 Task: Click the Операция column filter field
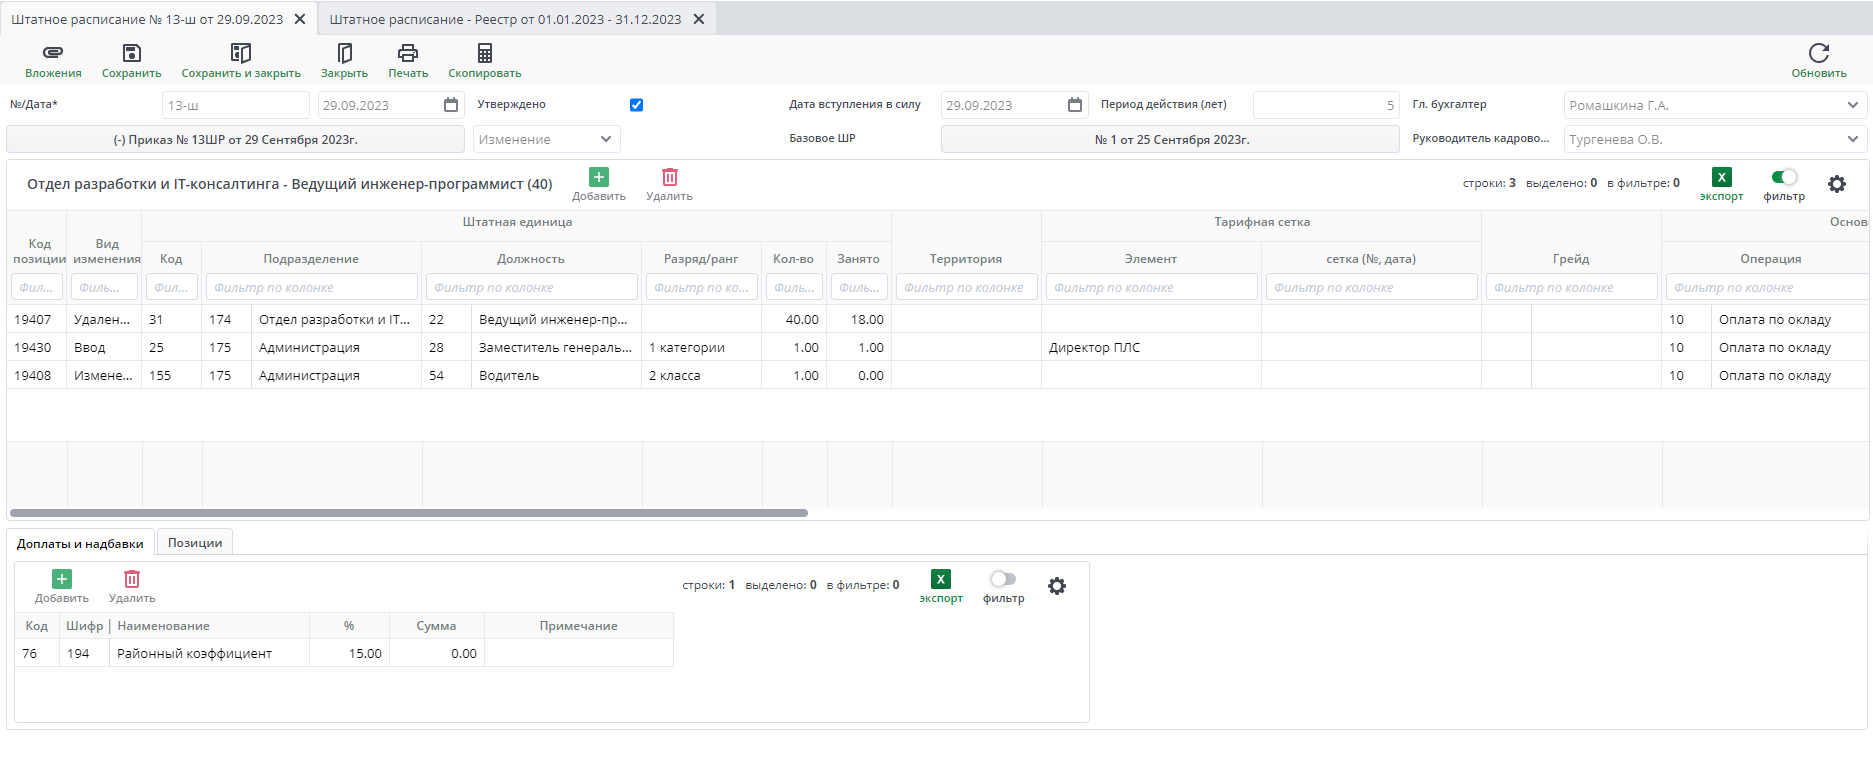click(x=1769, y=287)
